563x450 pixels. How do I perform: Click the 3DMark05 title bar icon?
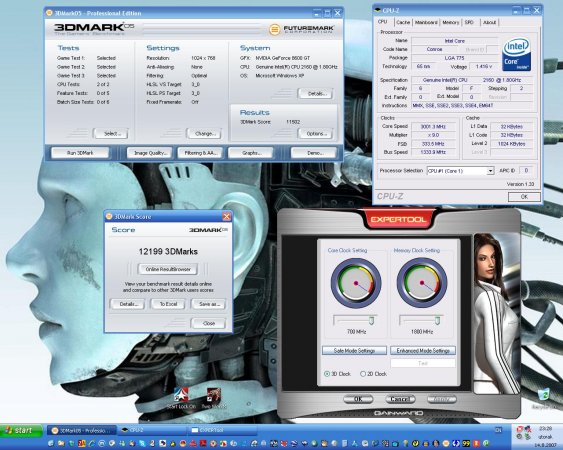click(49, 13)
